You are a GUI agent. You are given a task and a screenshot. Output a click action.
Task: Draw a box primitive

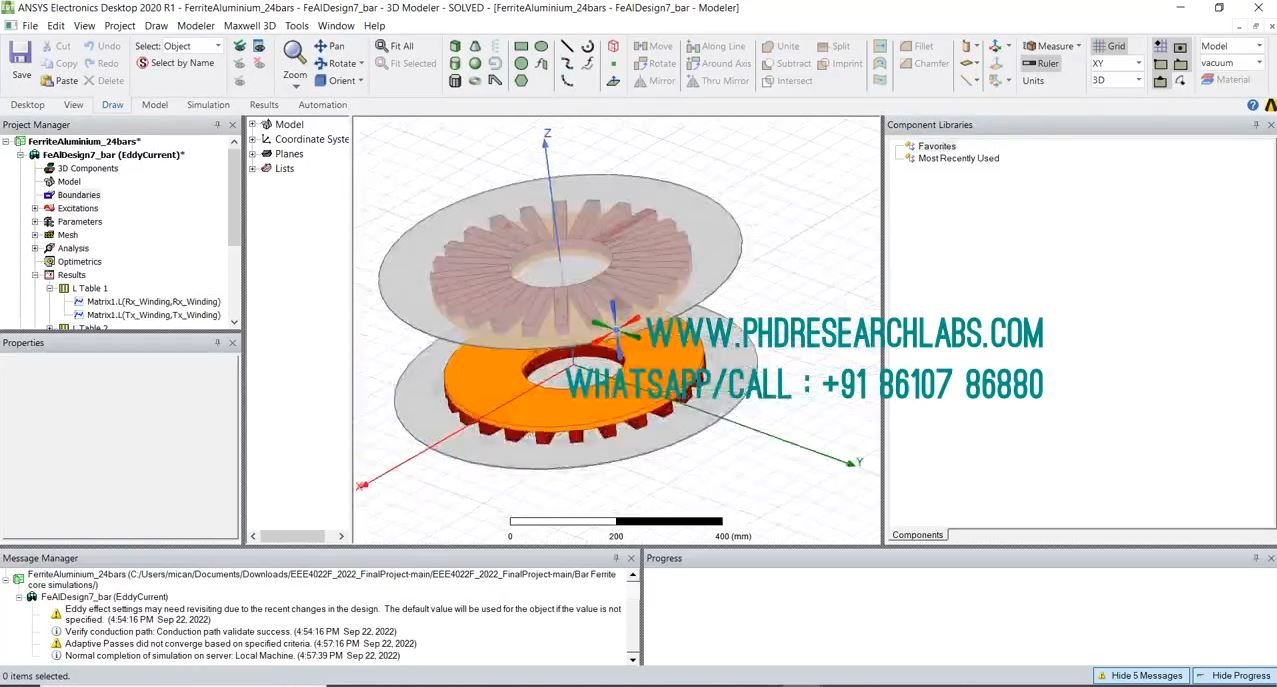[x=455, y=46]
